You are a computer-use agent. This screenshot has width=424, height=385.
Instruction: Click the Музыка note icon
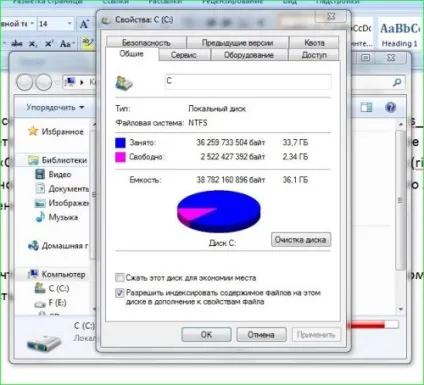40,217
